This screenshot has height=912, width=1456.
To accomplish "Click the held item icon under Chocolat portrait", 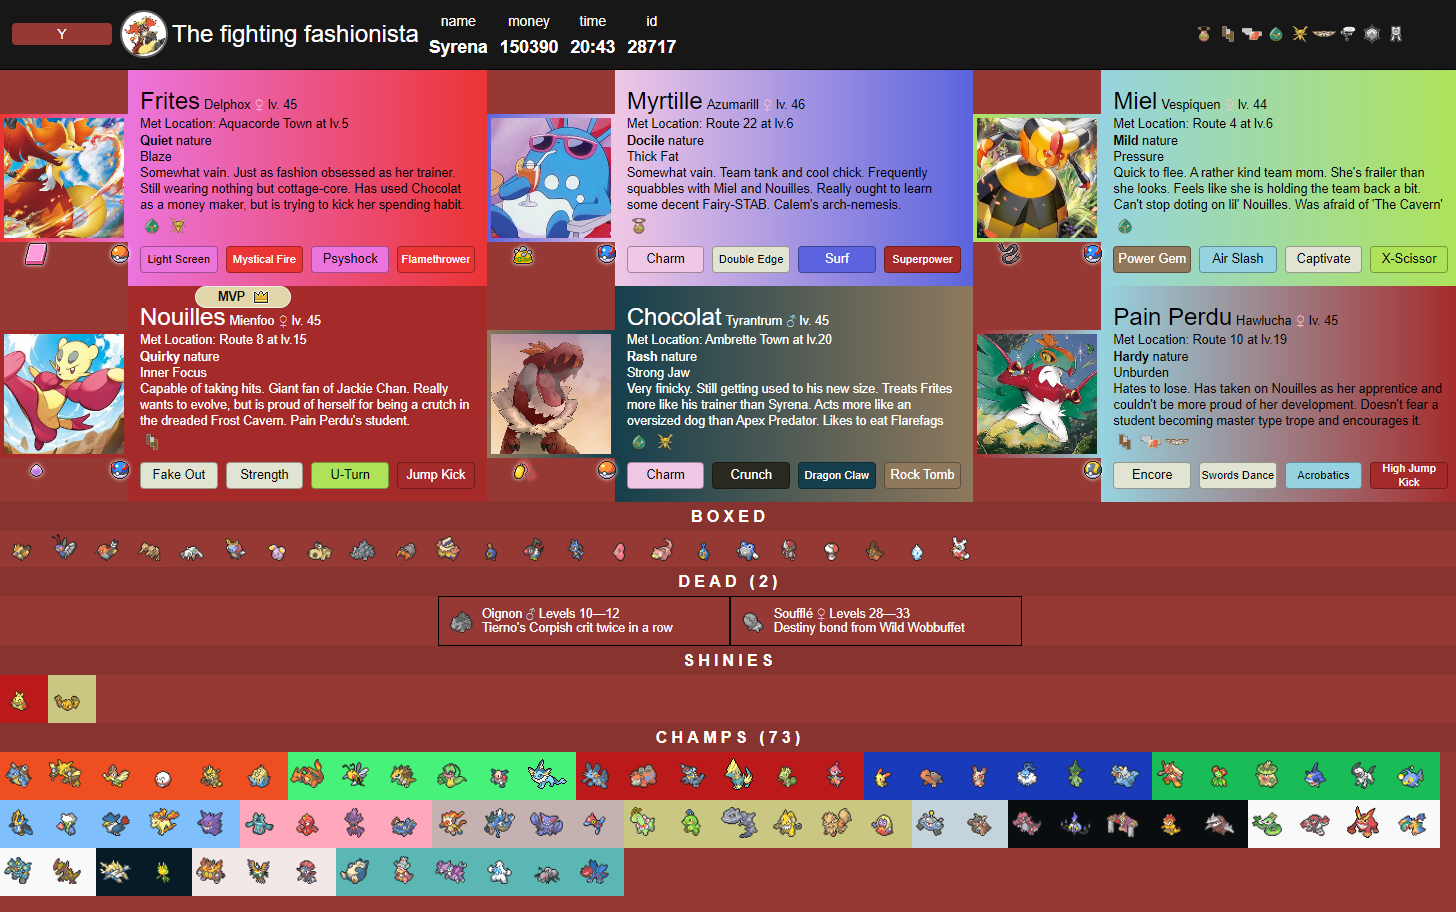I will pos(522,470).
